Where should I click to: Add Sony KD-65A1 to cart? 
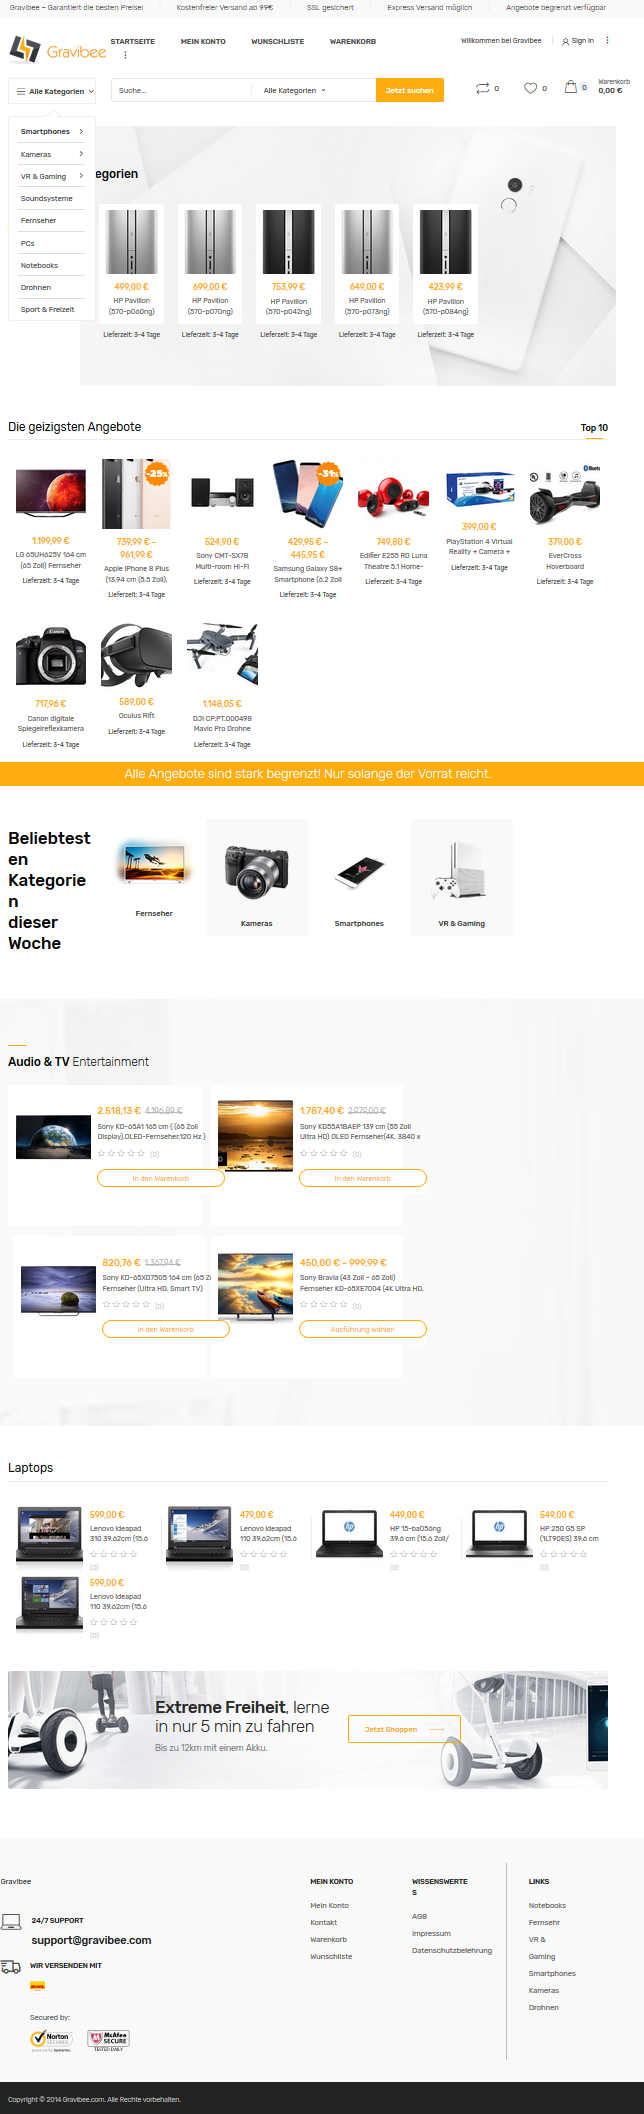point(160,1178)
